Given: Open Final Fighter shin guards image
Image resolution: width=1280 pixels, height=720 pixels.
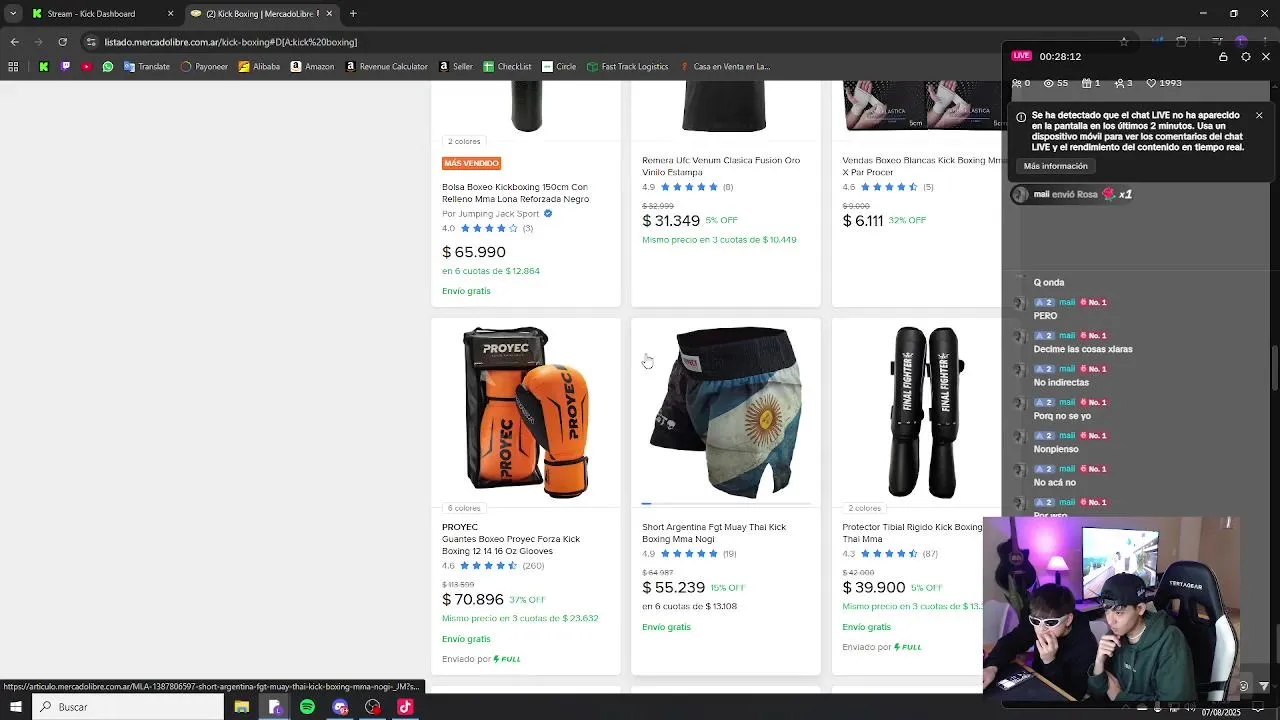Looking at the screenshot, I should 925,412.
